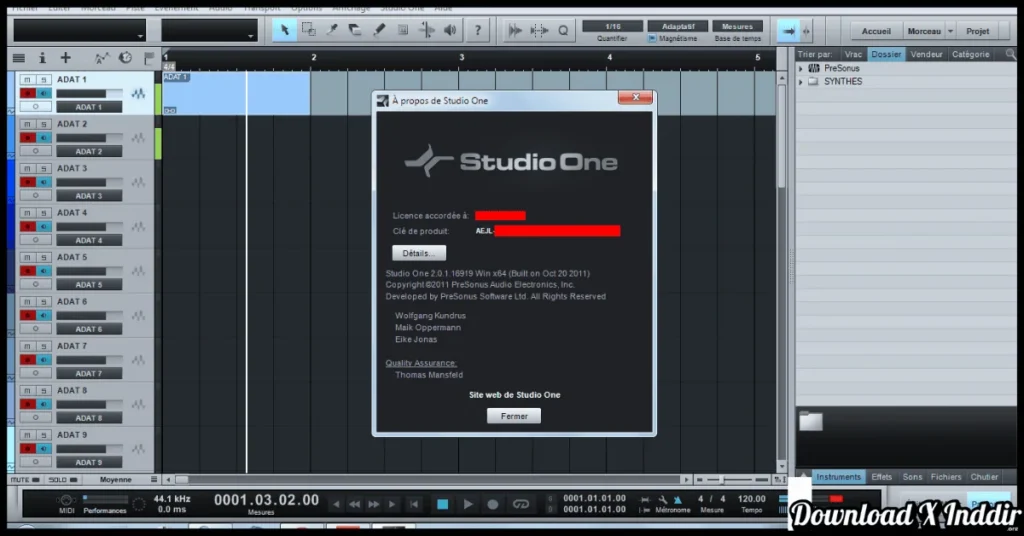Image resolution: width=1024 pixels, height=536 pixels.
Task: Open the Morceau dropdown arrow
Action: tap(950, 31)
